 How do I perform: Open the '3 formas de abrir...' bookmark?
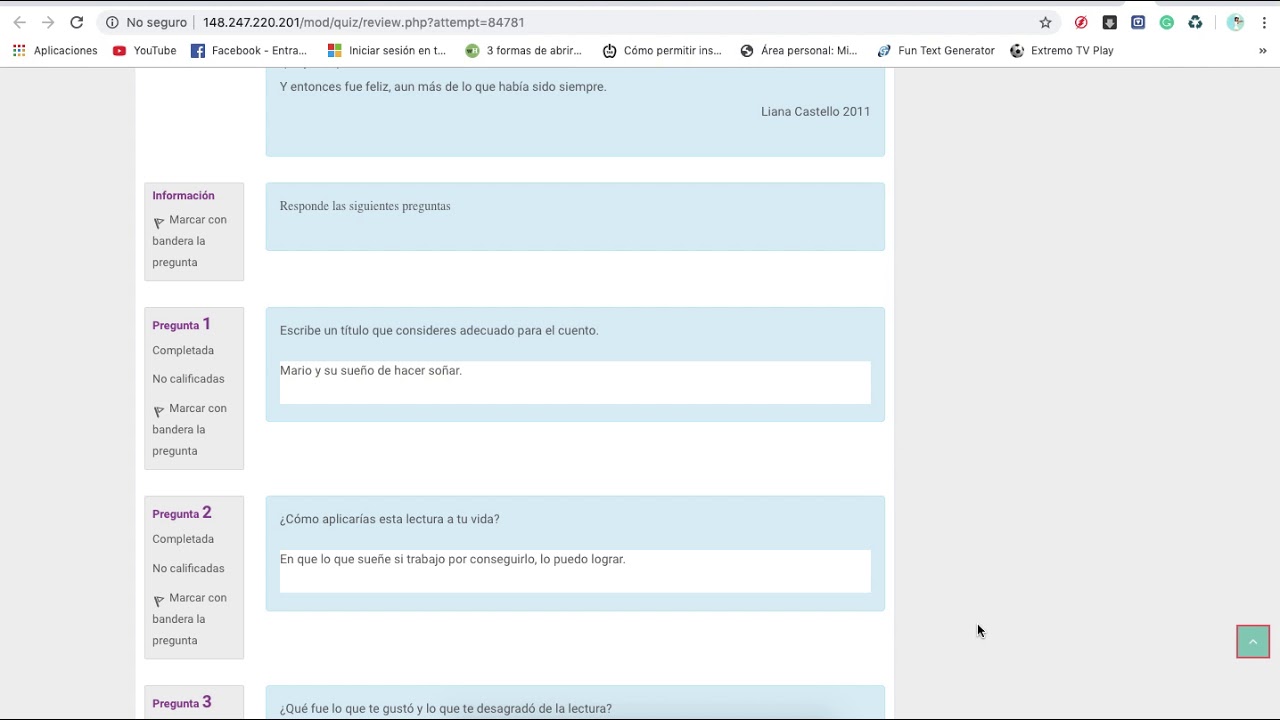pyautogui.click(x=524, y=50)
